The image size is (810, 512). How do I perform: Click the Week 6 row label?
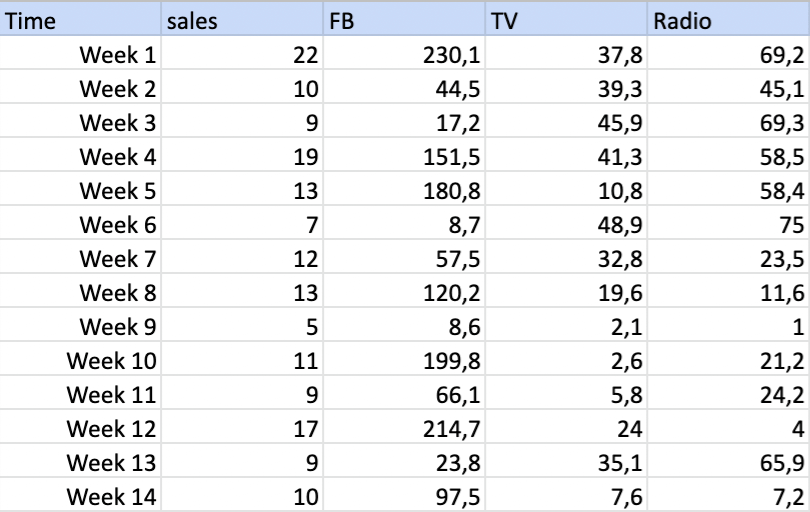tap(80, 223)
